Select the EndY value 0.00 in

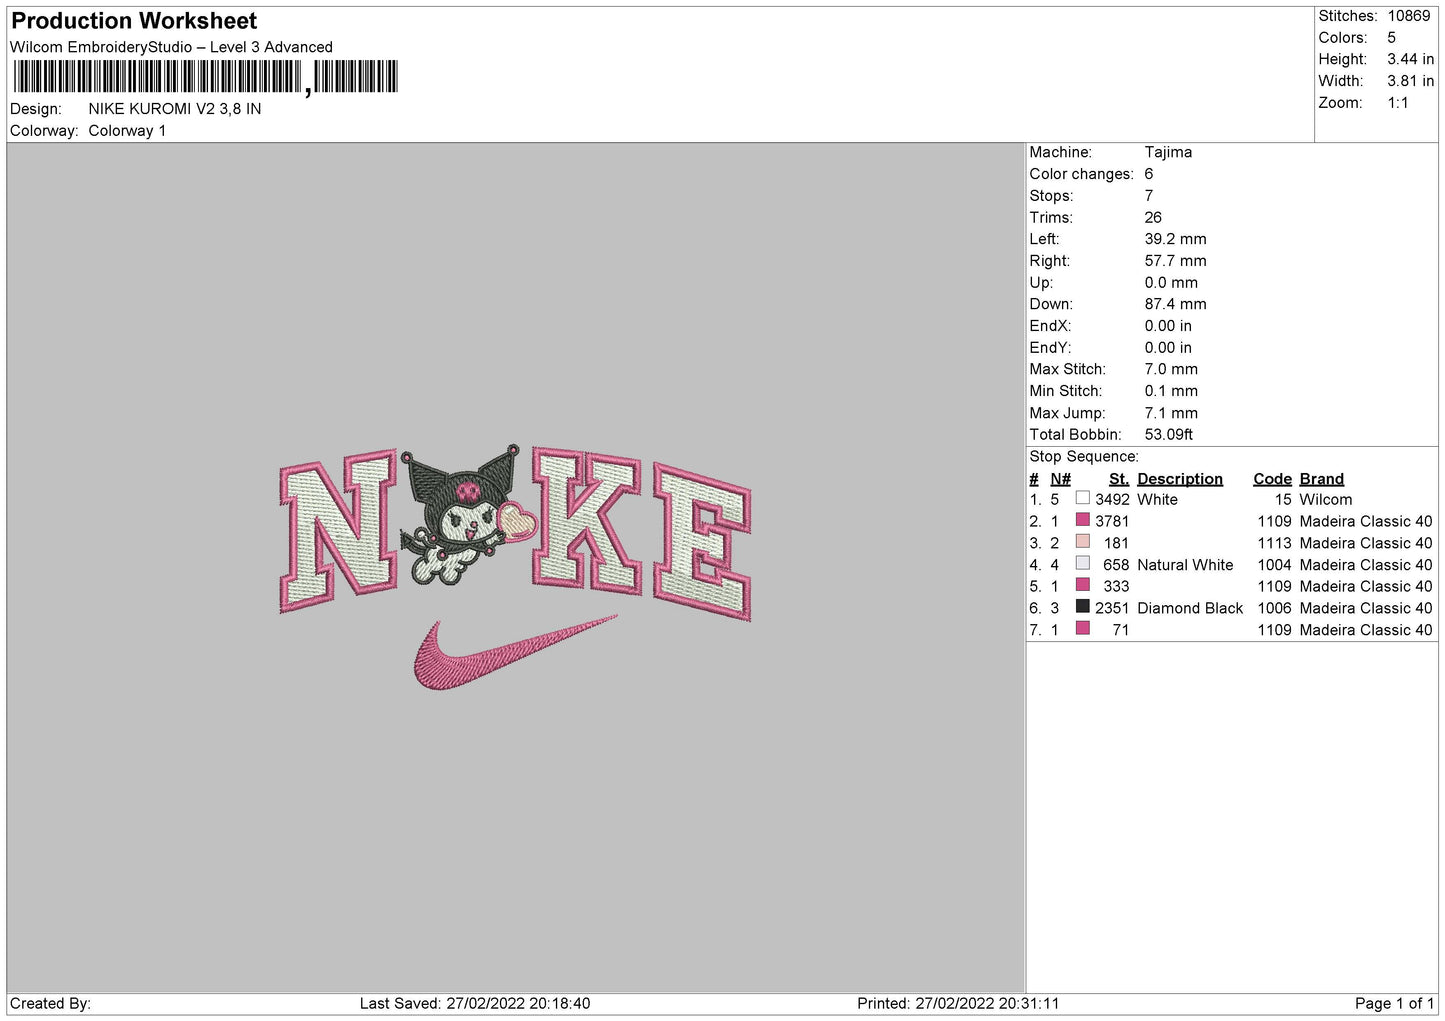click(1168, 348)
